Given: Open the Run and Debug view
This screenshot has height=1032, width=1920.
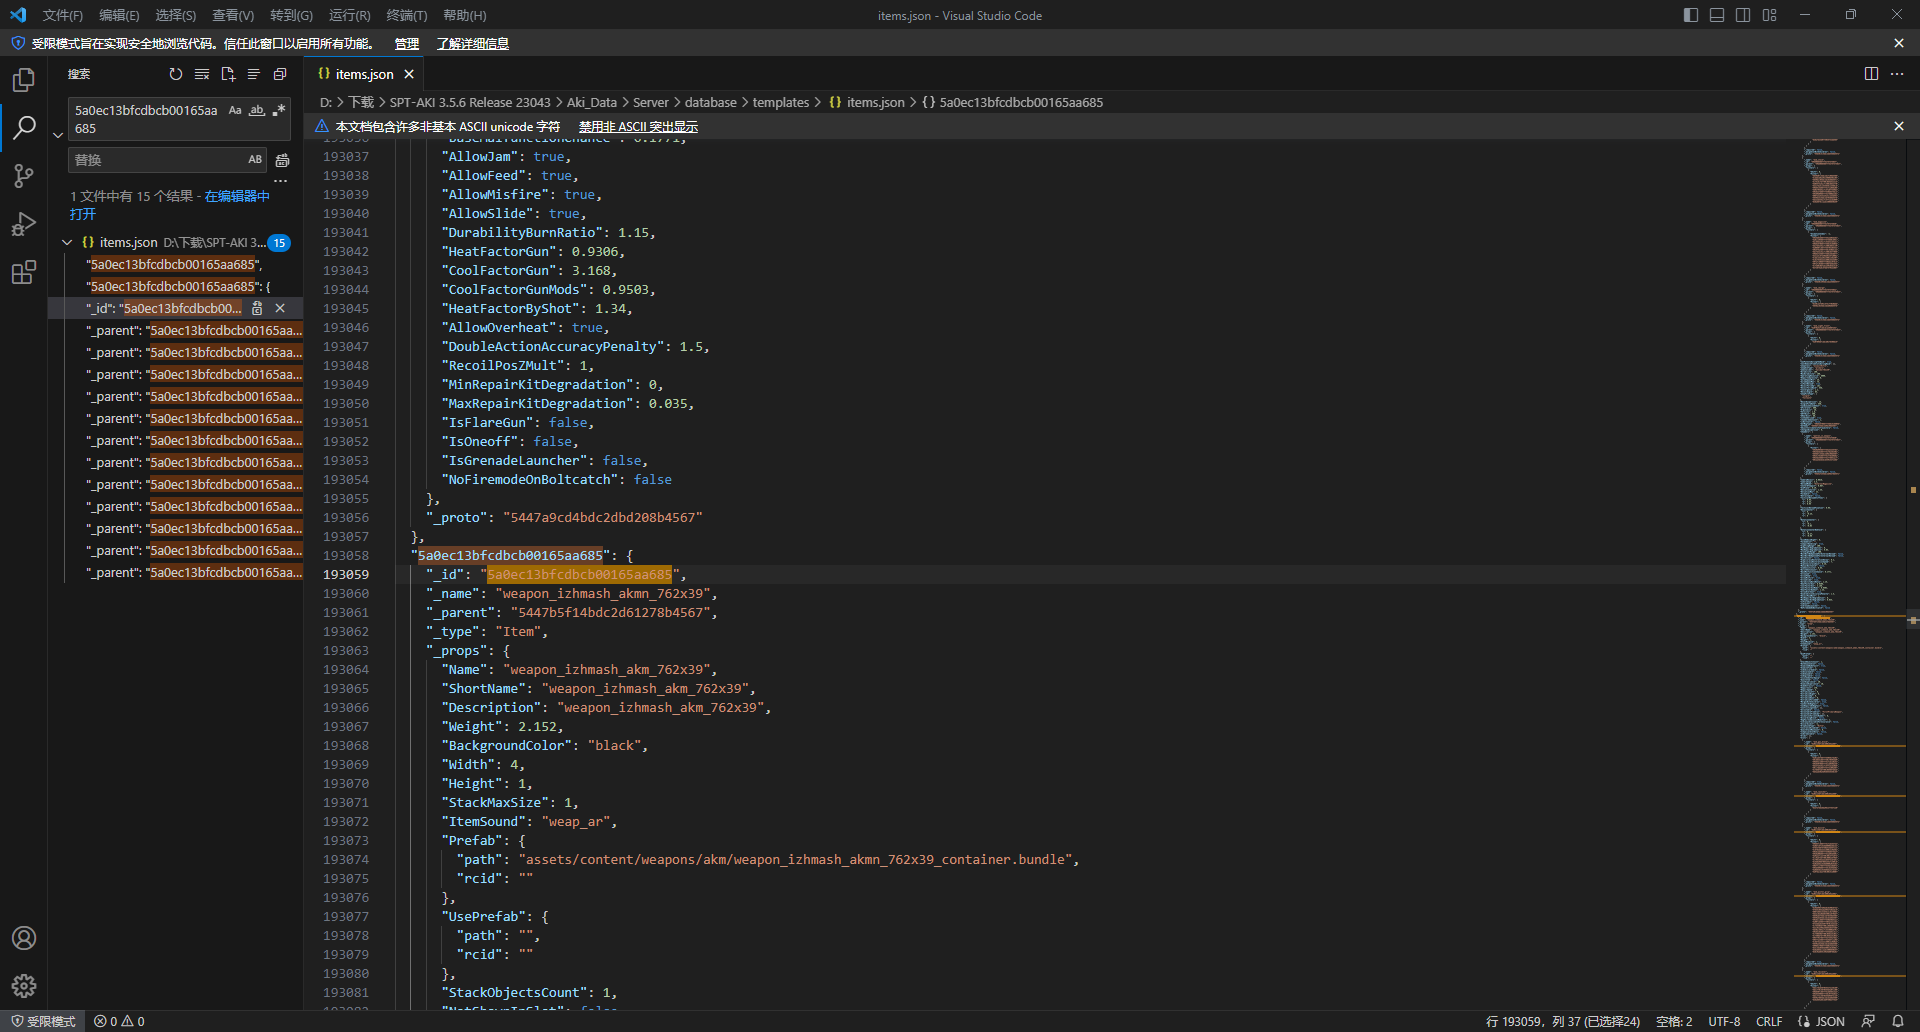Looking at the screenshot, I should pyautogui.click(x=24, y=224).
